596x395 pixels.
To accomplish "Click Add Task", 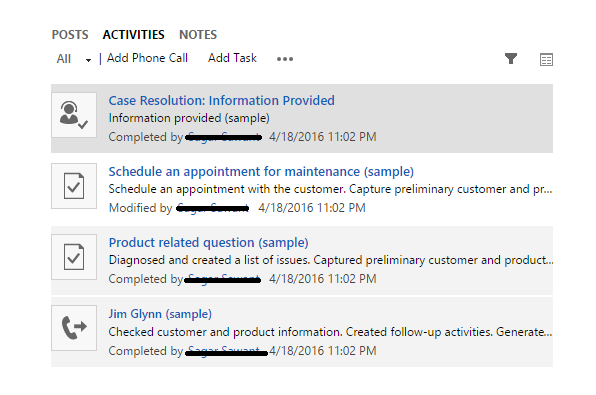I will pyautogui.click(x=232, y=58).
